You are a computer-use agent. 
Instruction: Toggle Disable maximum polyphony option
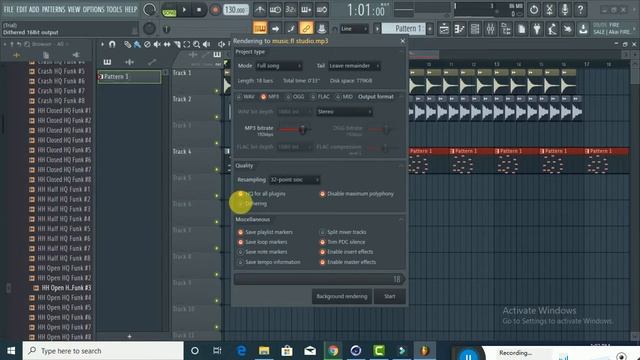click(357, 194)
